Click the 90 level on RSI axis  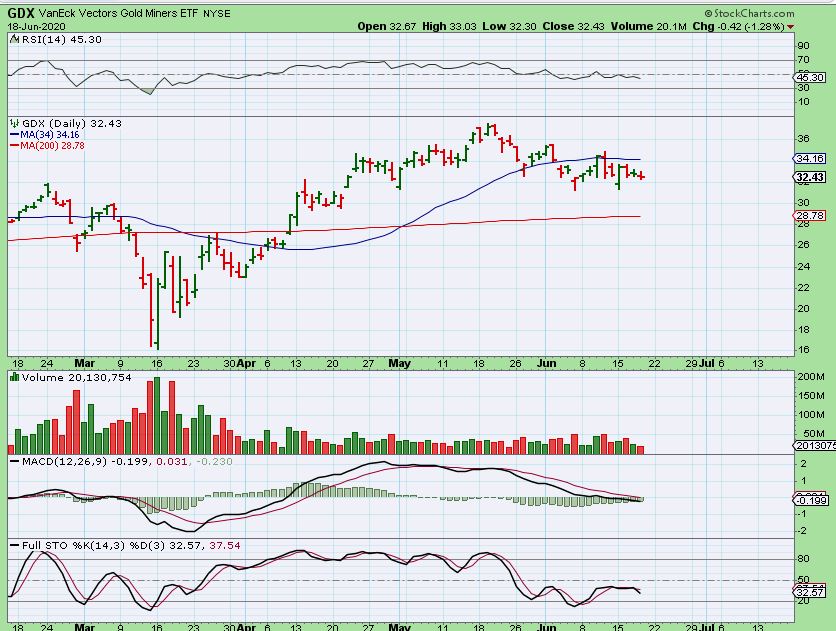803,46
